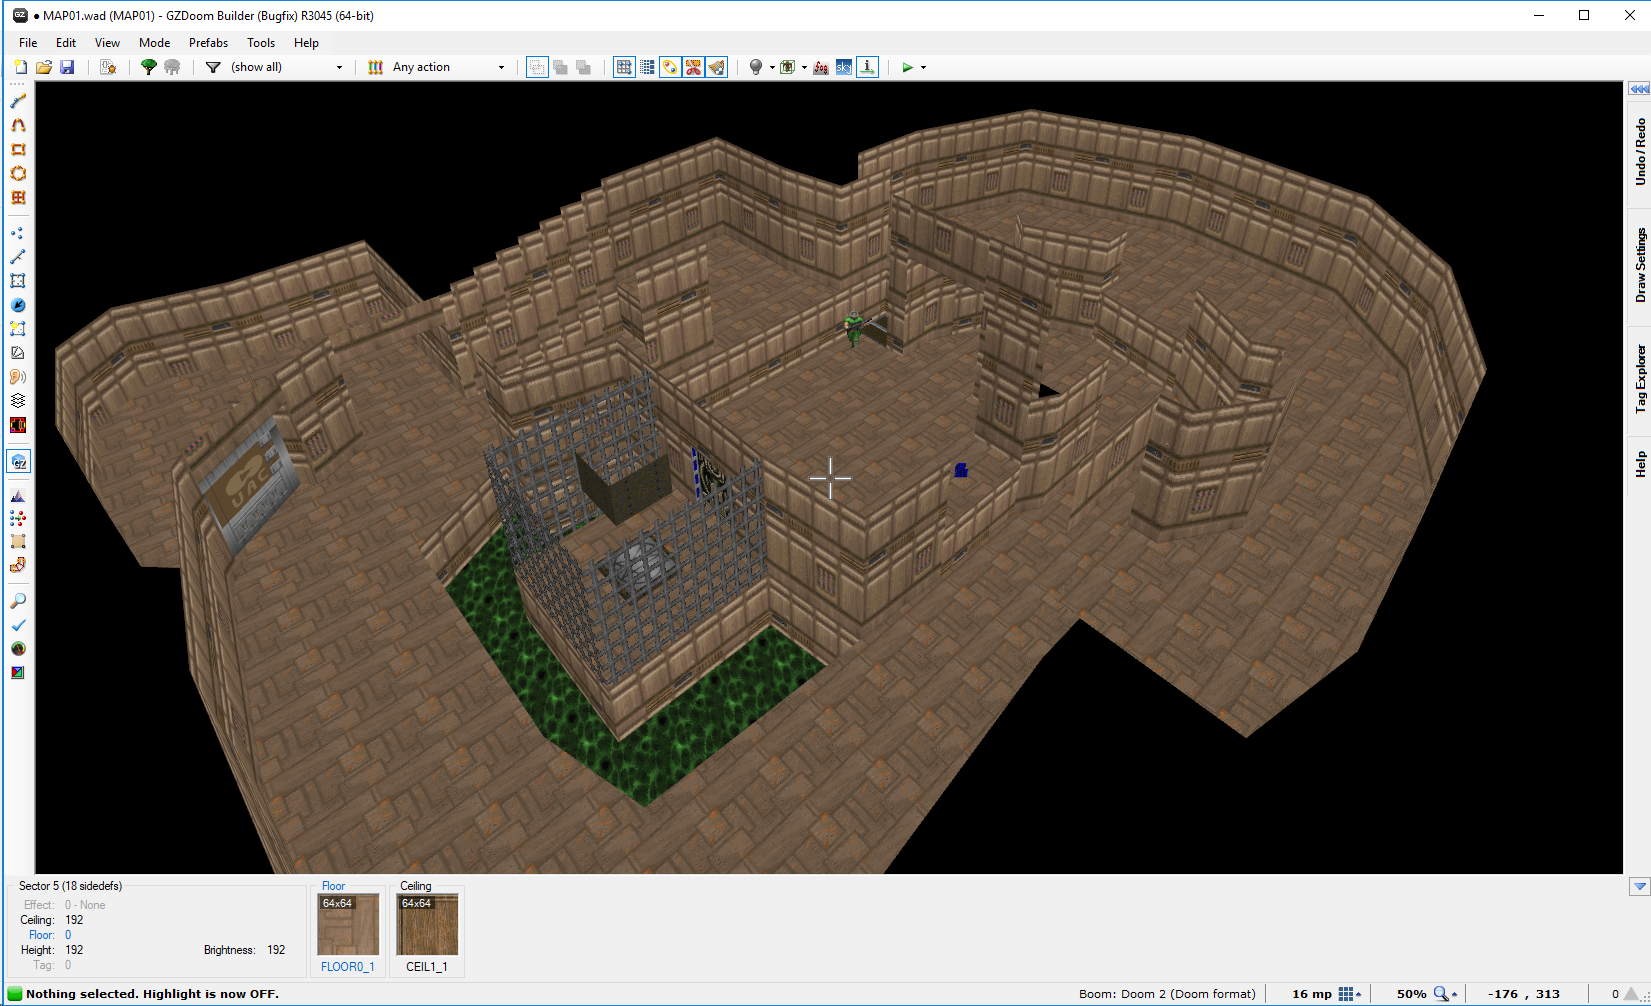The width and height of the screenshot is (1651, 1006).
Task: Click the gauge icon in left toolbar
Action: click(18, 649)
